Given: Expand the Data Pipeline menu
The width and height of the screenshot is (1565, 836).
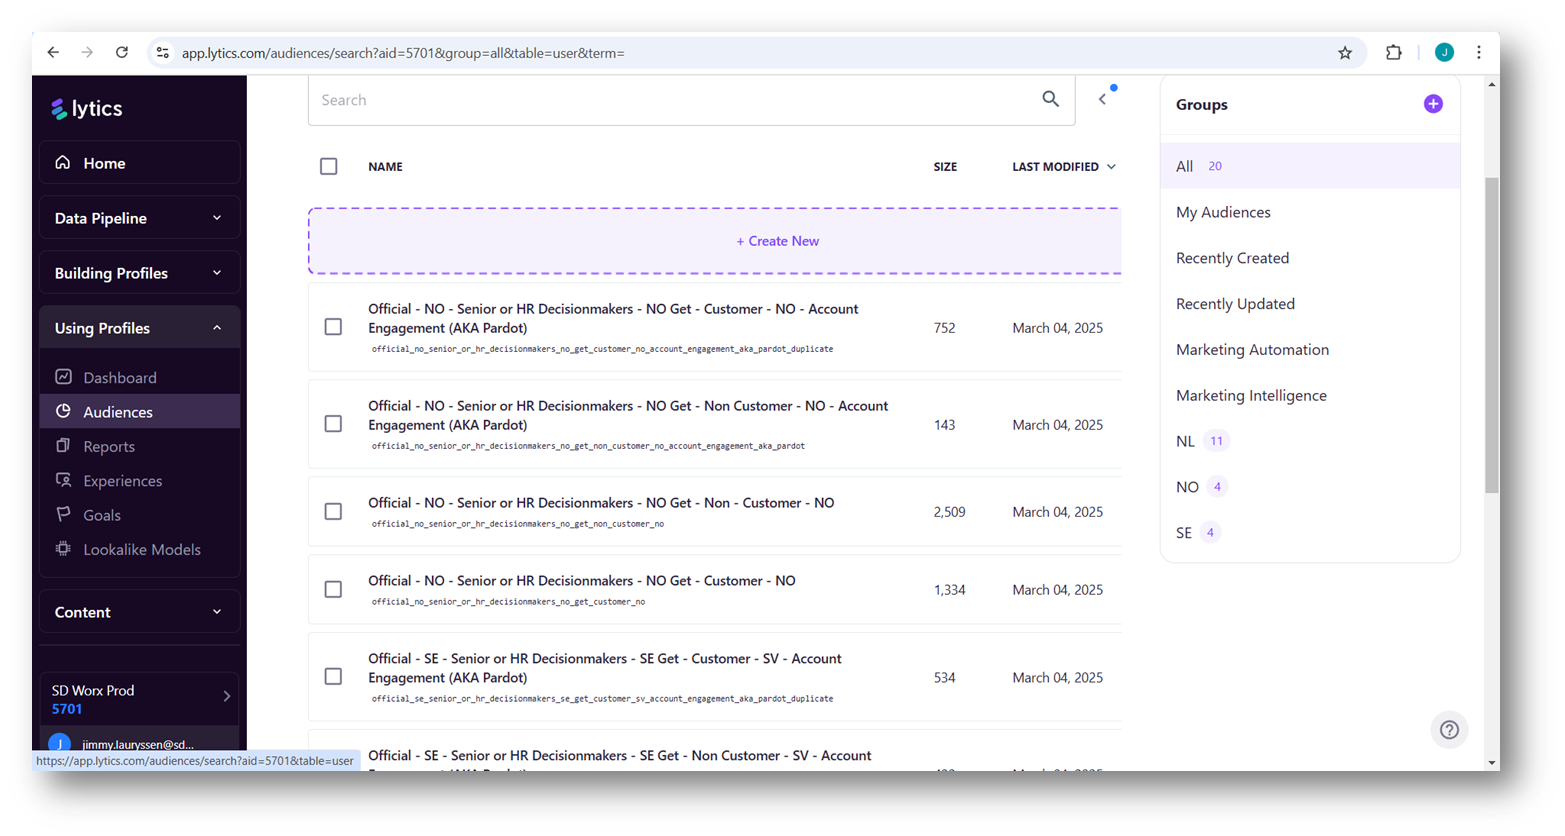Looking at the screenshot, I should coord(140,218).
